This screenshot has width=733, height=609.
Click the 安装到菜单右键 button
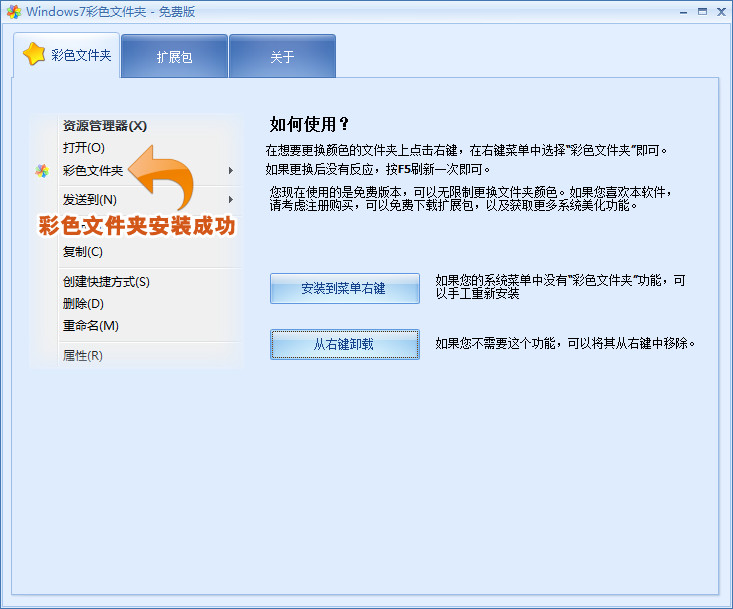[345, 288]
